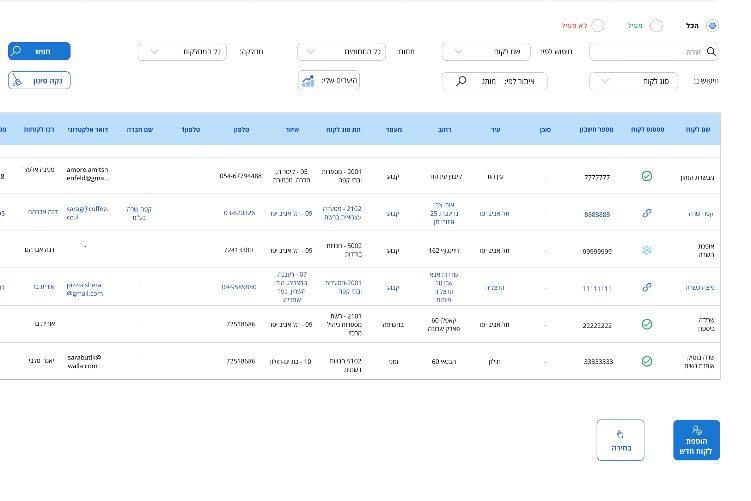This screenshot has width=751, height=501.
Task: Click the 'נקה סינון' clear filter button
Action: coord(39,80)
